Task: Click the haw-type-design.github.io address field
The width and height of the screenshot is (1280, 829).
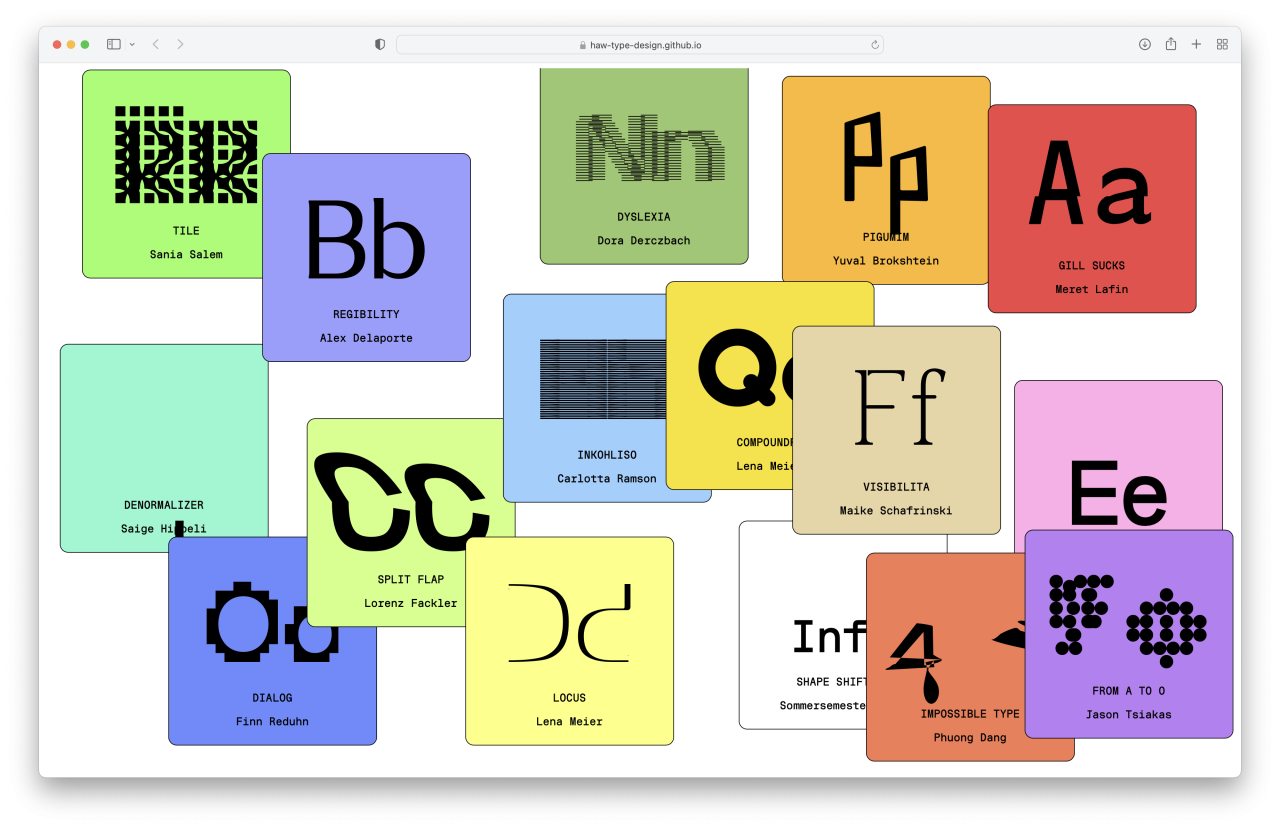Action: coord(640,45)
